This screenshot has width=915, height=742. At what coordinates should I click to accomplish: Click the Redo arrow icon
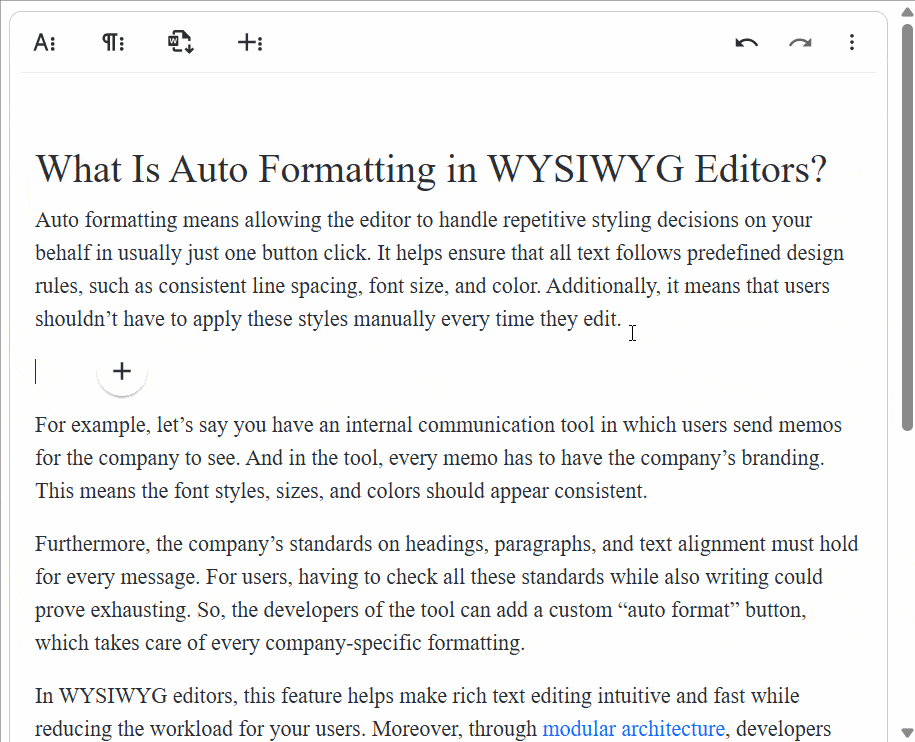(799, 42)
